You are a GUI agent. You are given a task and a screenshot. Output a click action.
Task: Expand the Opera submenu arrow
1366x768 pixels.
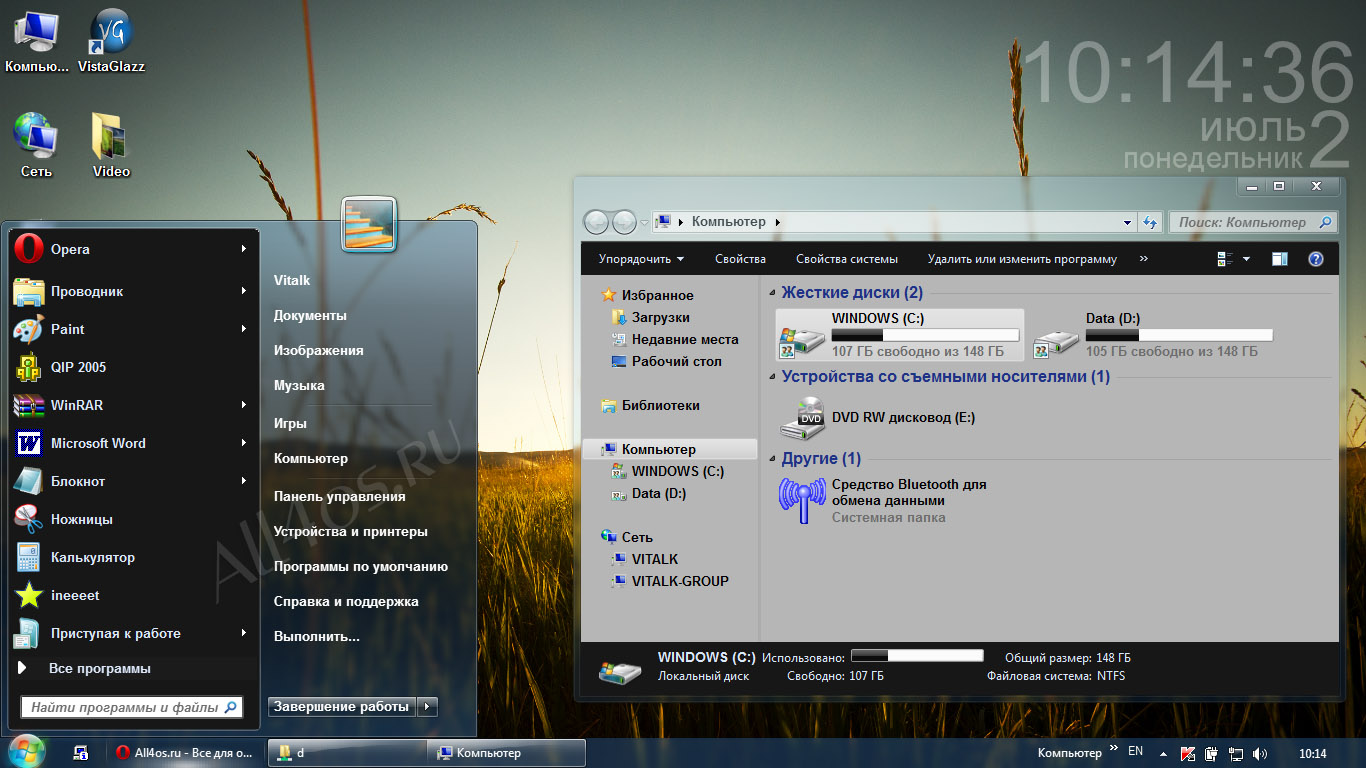tap(244, 249)
